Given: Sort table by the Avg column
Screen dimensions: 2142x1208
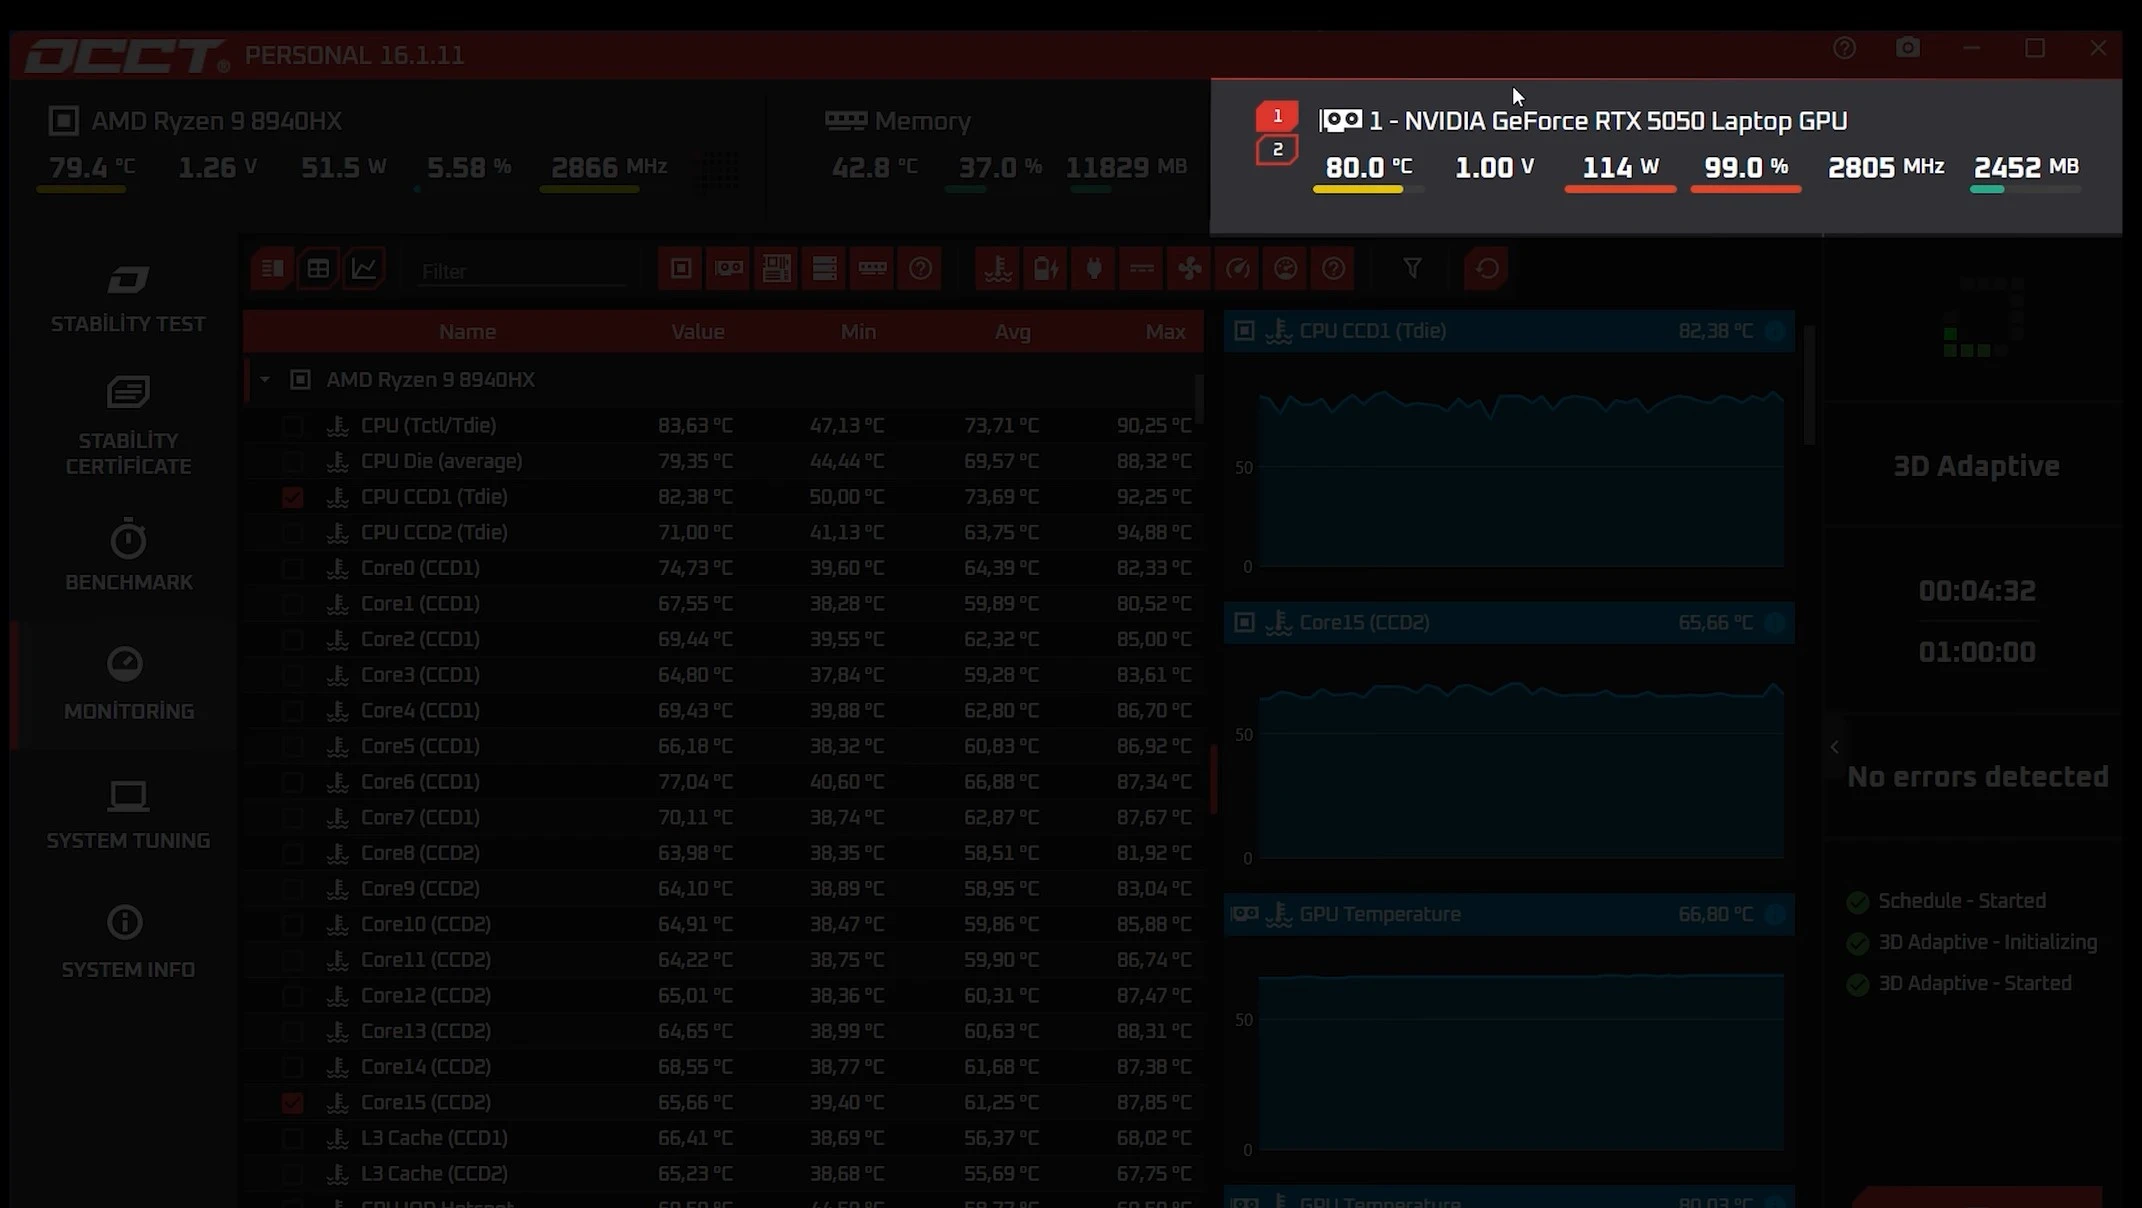Looking at the screenshot, I should 1012,332.
